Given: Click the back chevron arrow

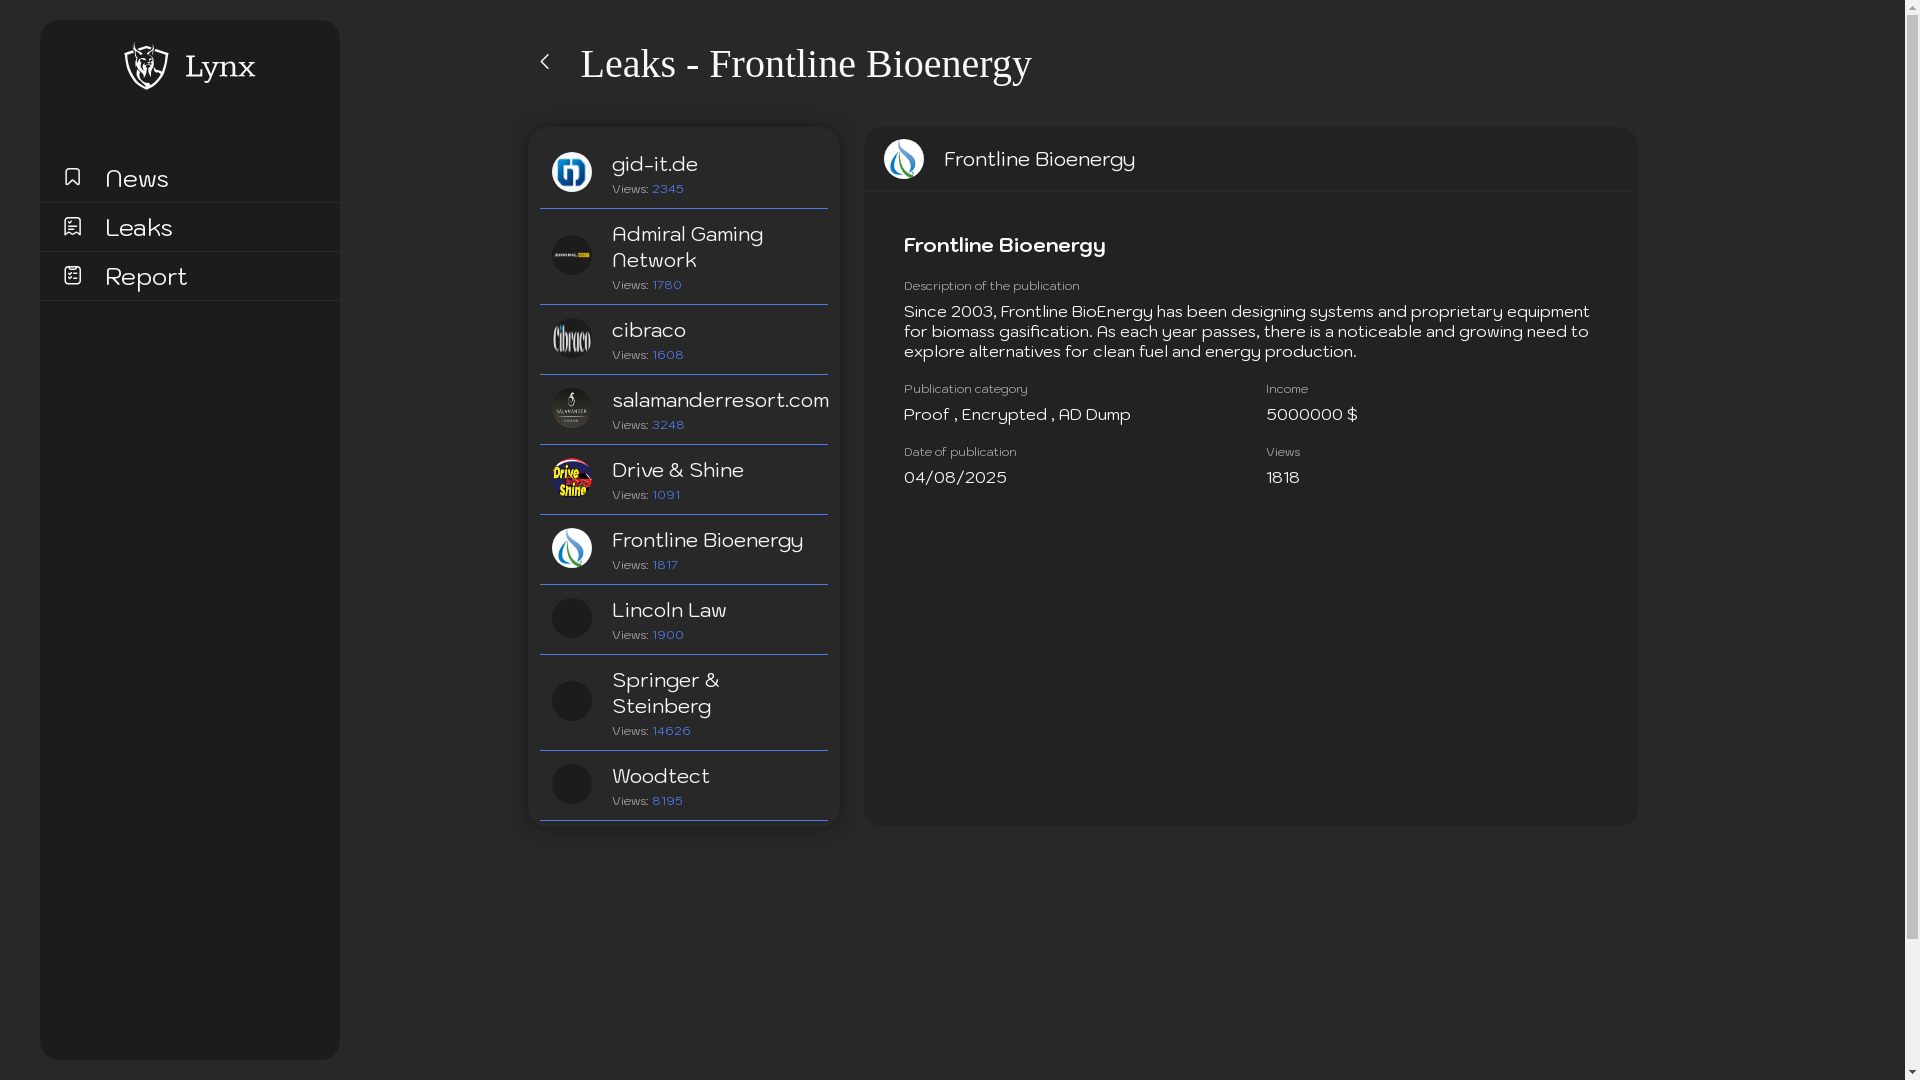Looking at the screenshot, I should click(545, 62).
